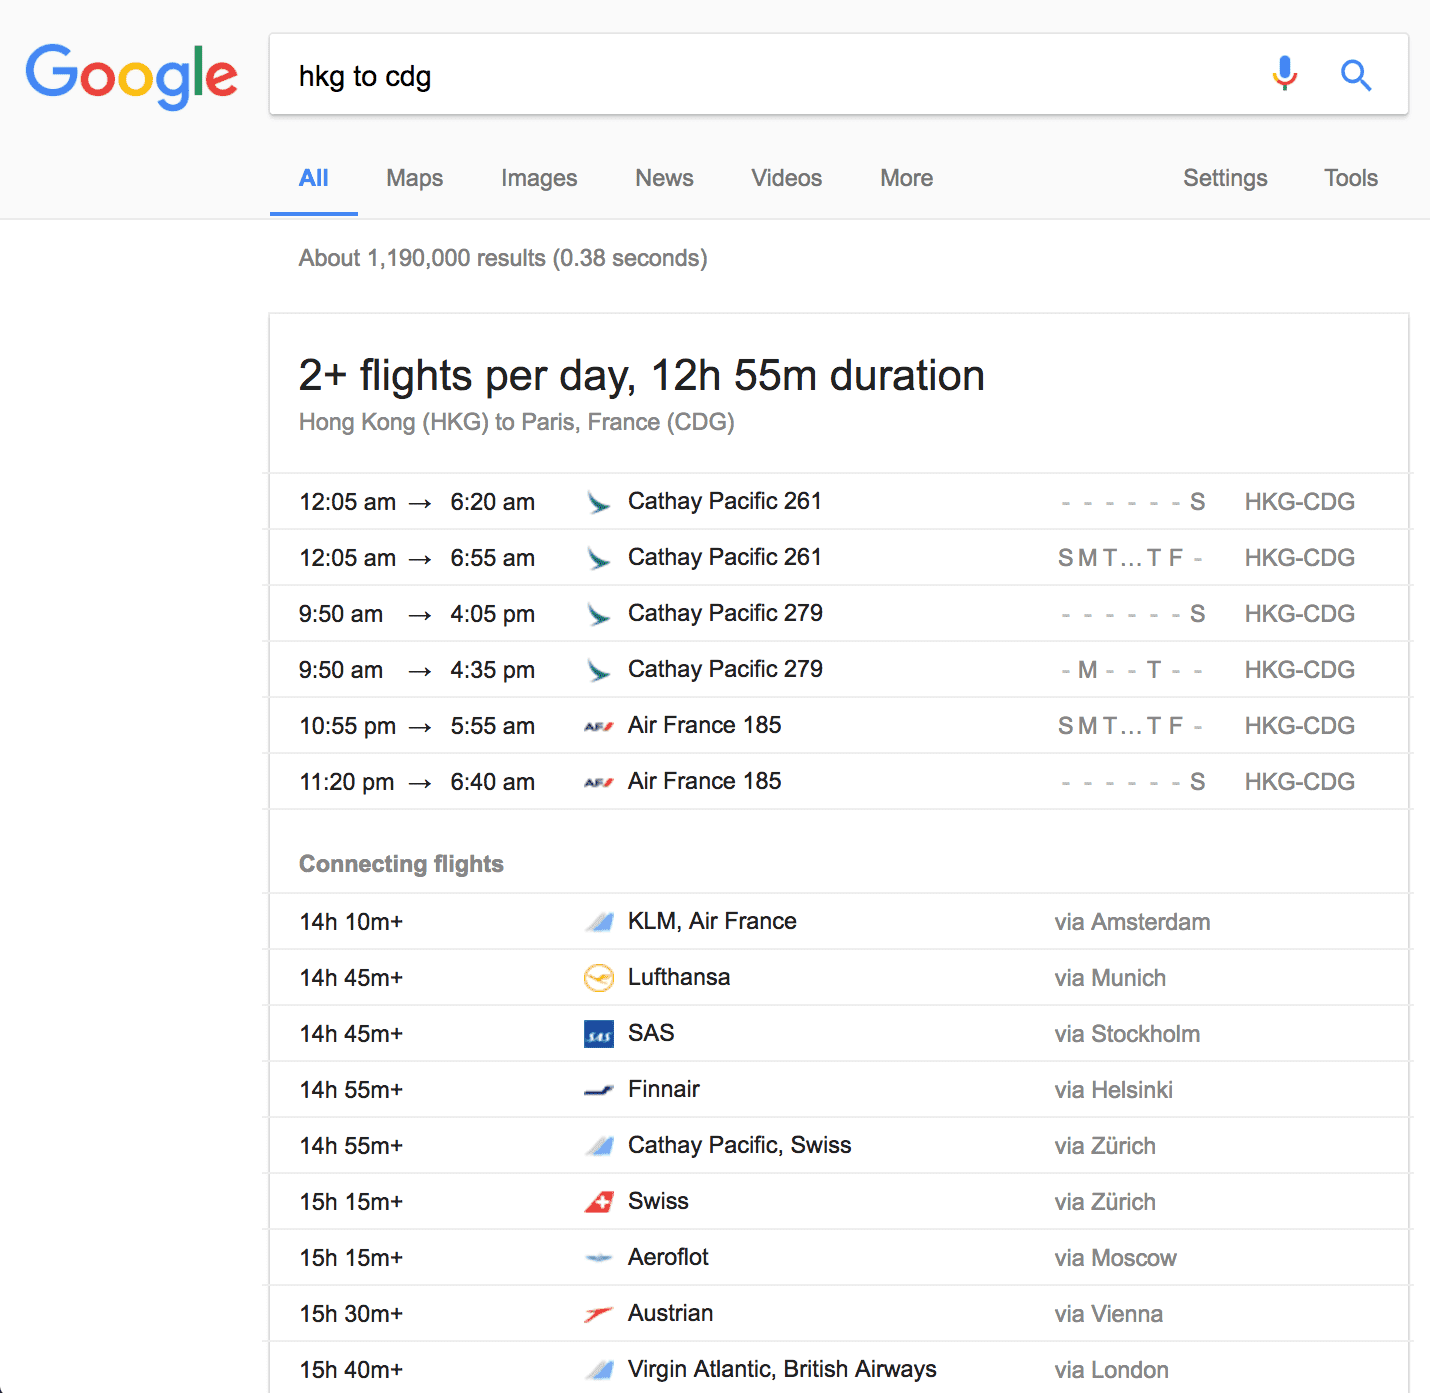Click icon beside Cathay Pacific, Swiss
This screenshot has height=1393, width=1430.
[x=598, y=1146]
